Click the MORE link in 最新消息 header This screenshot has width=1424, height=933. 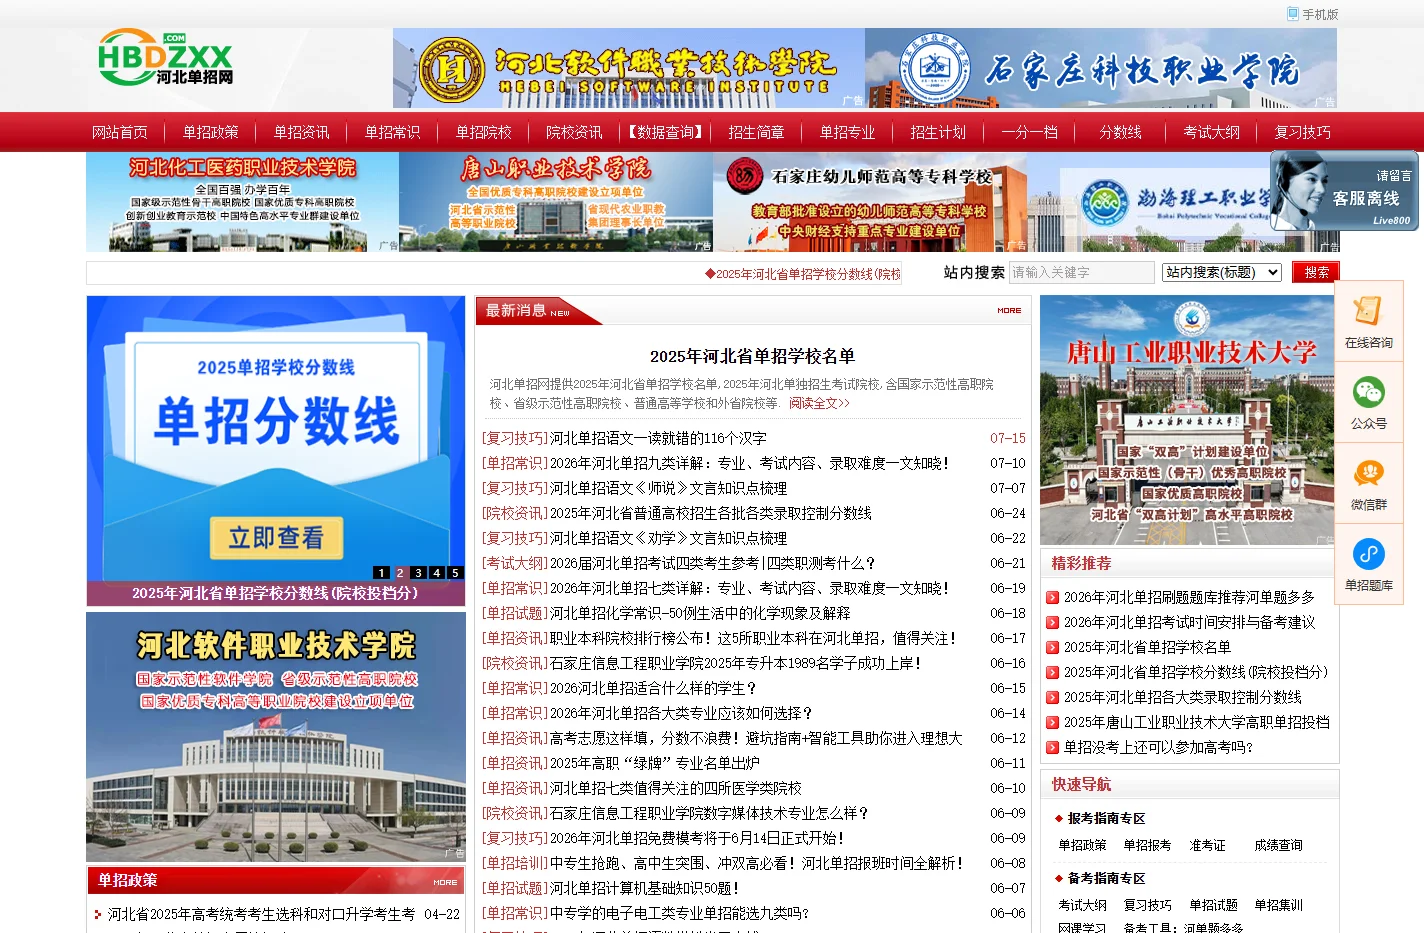(x=1009, y=311)
